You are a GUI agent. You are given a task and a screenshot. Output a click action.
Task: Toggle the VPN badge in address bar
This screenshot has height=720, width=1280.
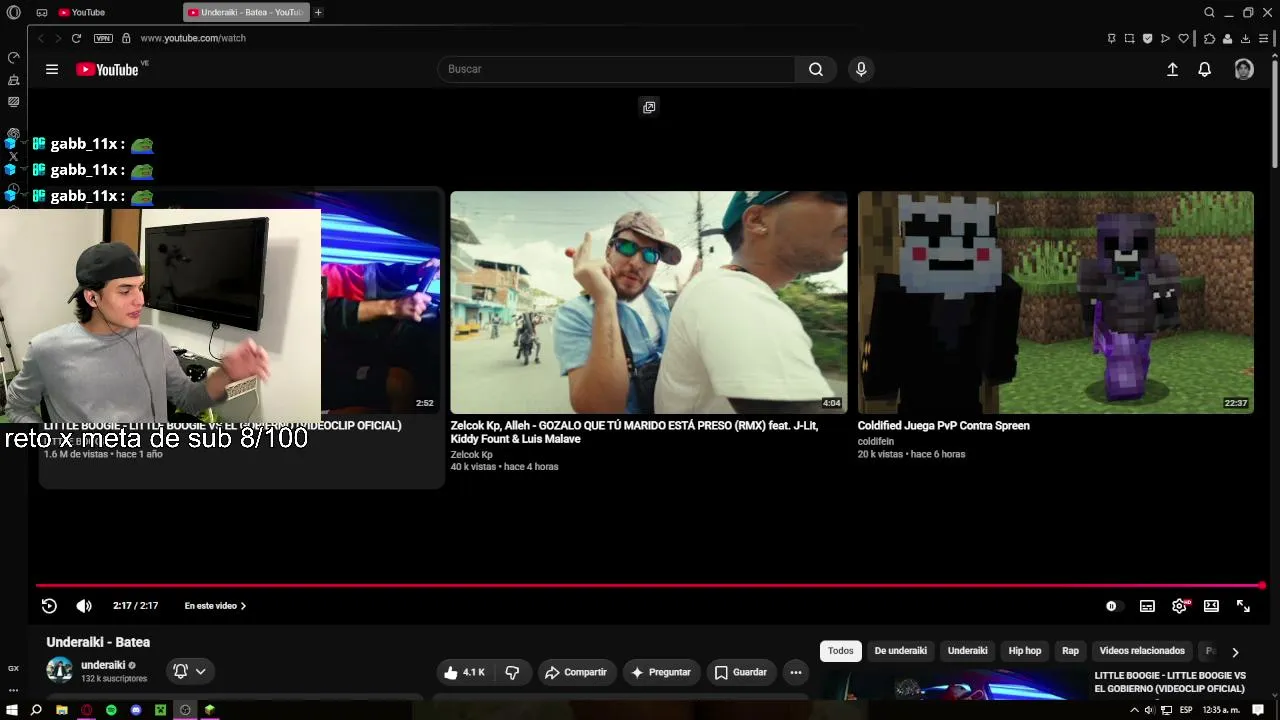point(103,38)
